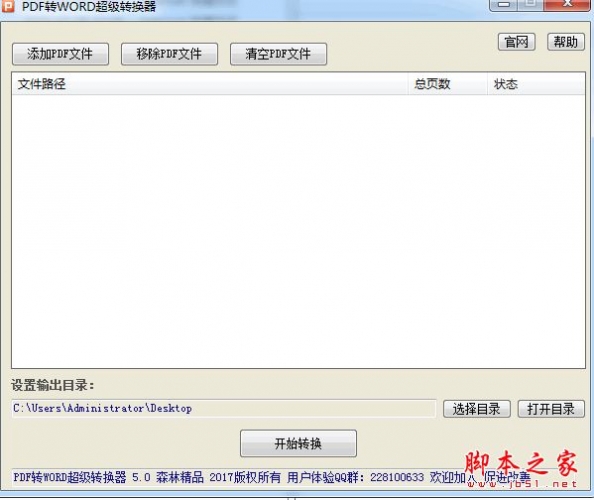594x500 pixels.
Task: Click the status bar copyright text
Action: 271,477
